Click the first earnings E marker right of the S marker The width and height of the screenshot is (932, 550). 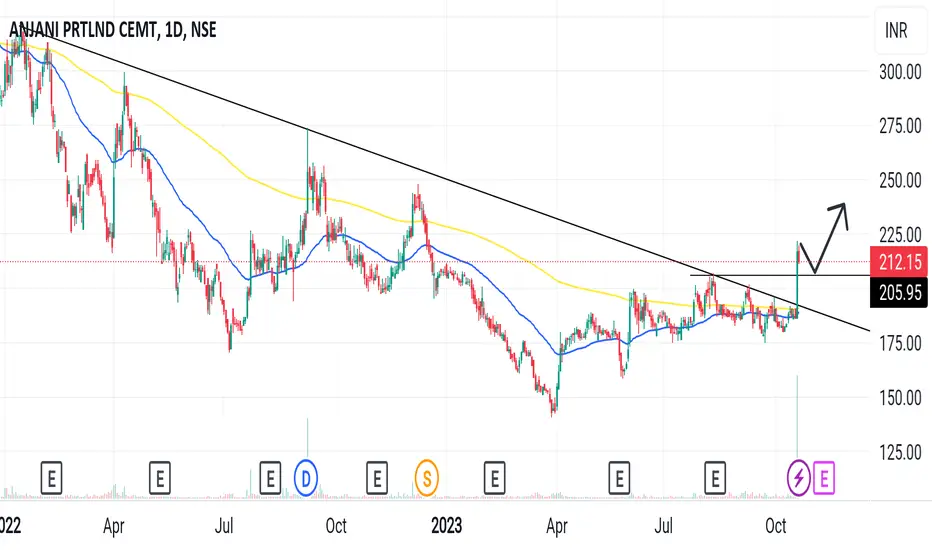click(495, 477)
